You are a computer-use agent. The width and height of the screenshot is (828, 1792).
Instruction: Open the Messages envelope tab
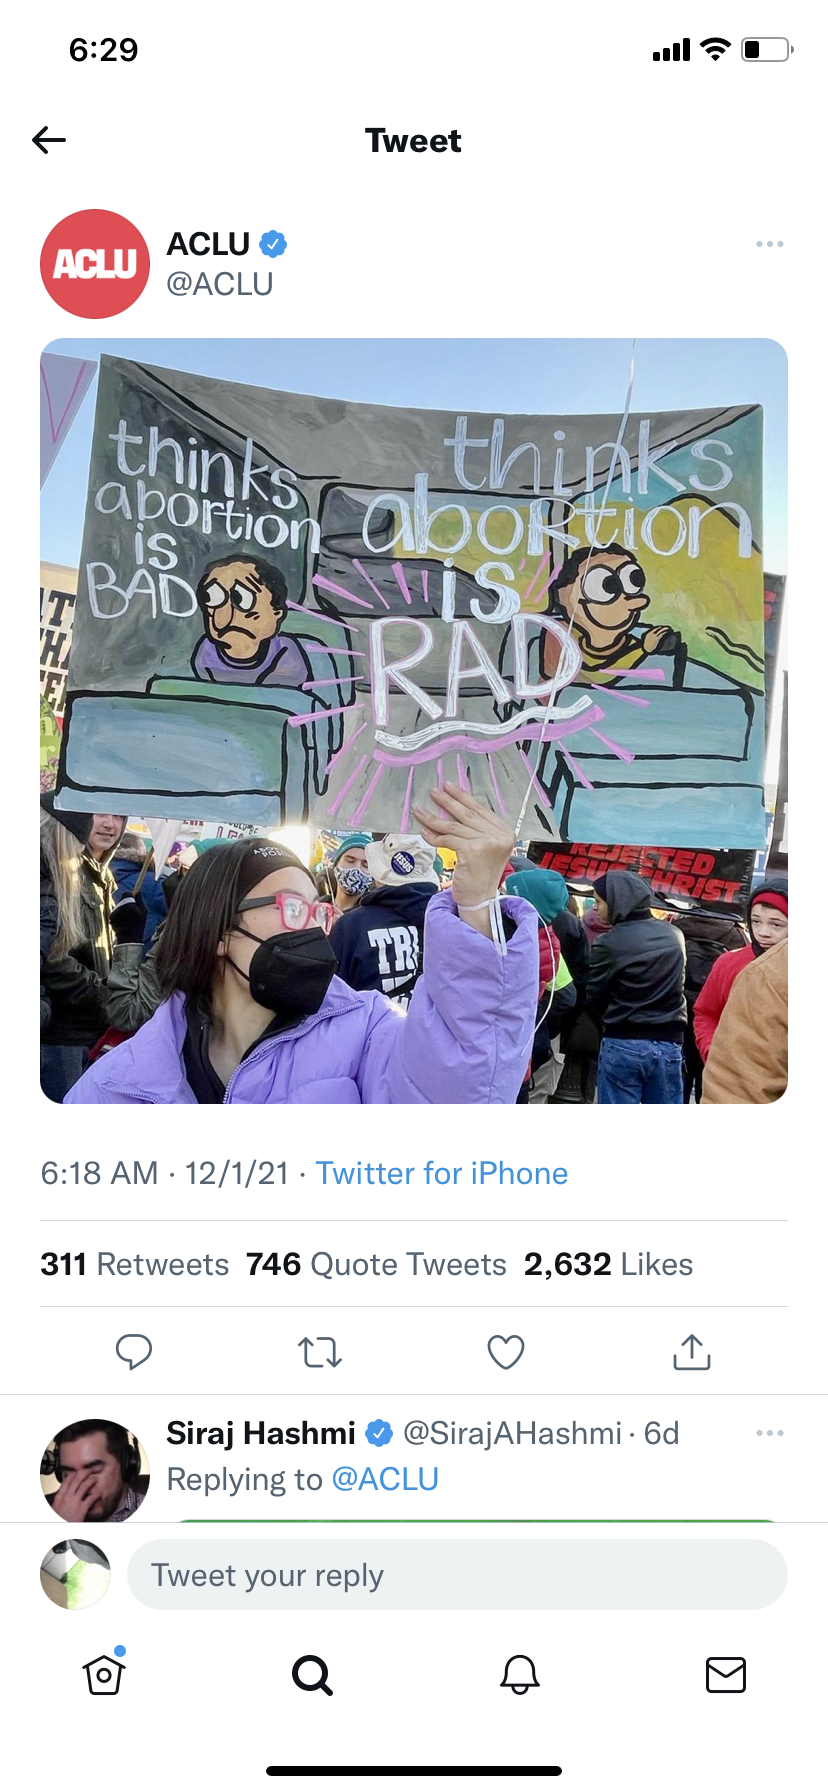point(725,1674)
